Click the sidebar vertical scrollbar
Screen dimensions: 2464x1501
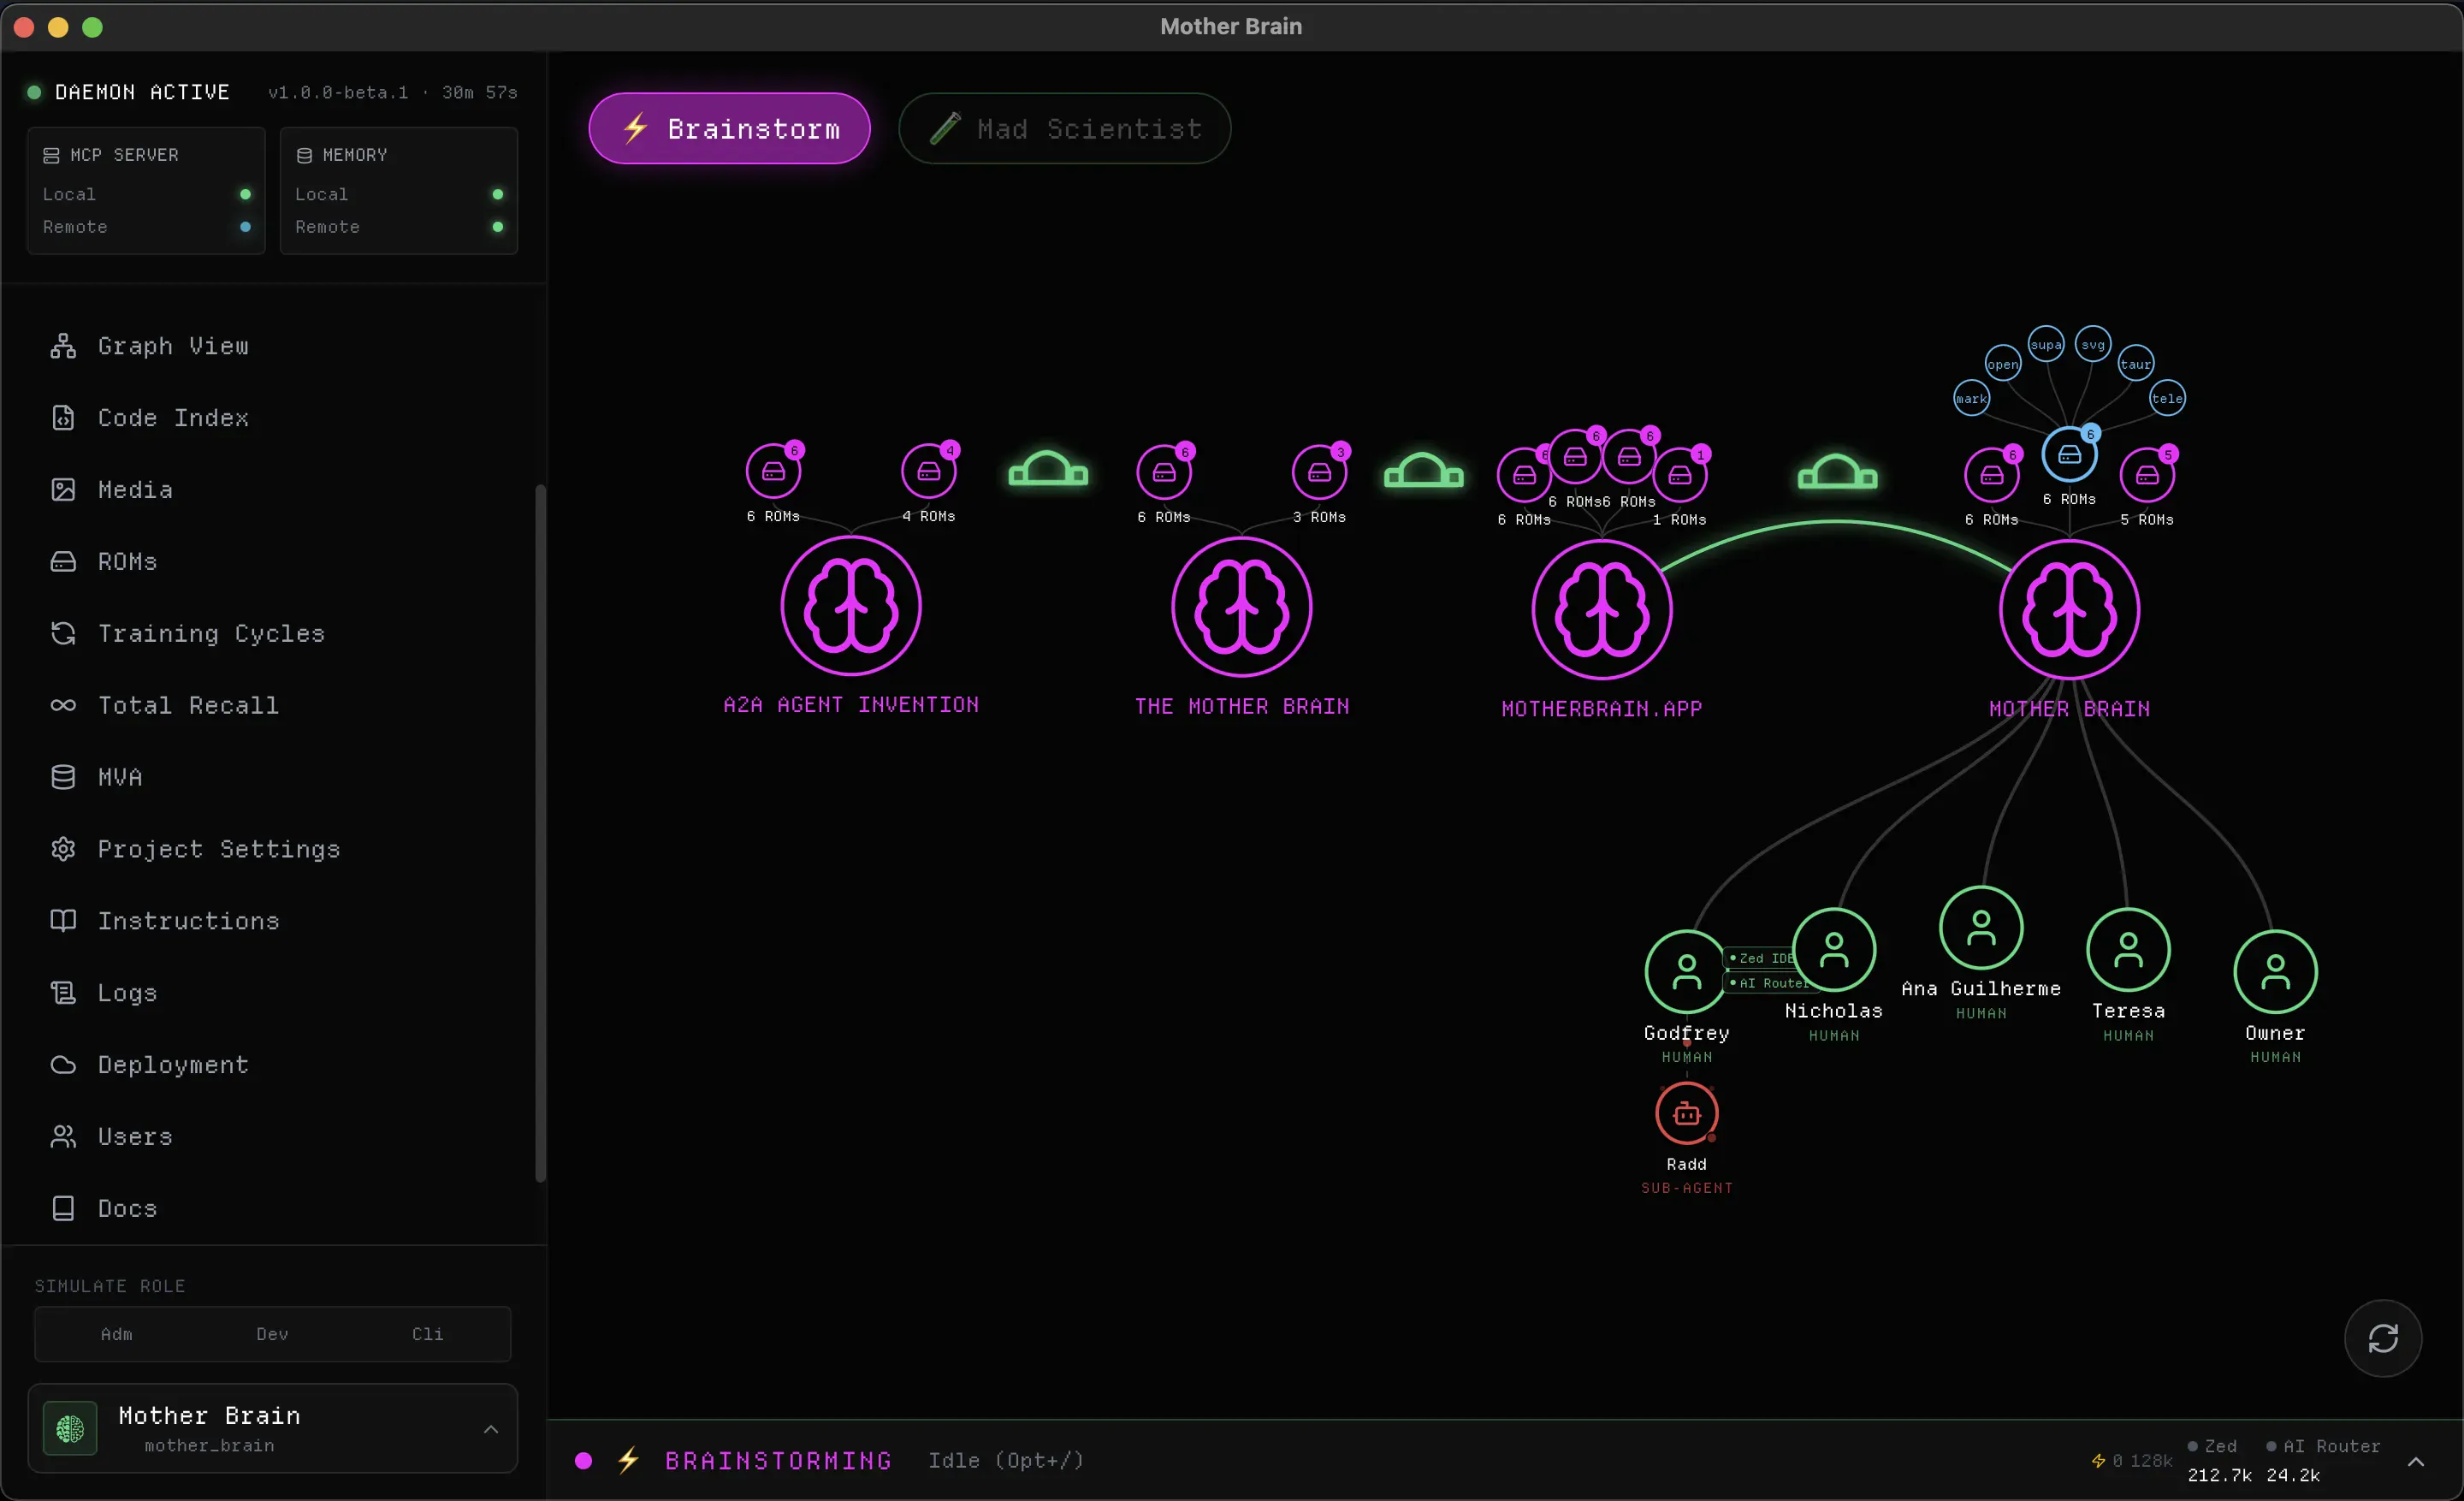tap(541, 832)
